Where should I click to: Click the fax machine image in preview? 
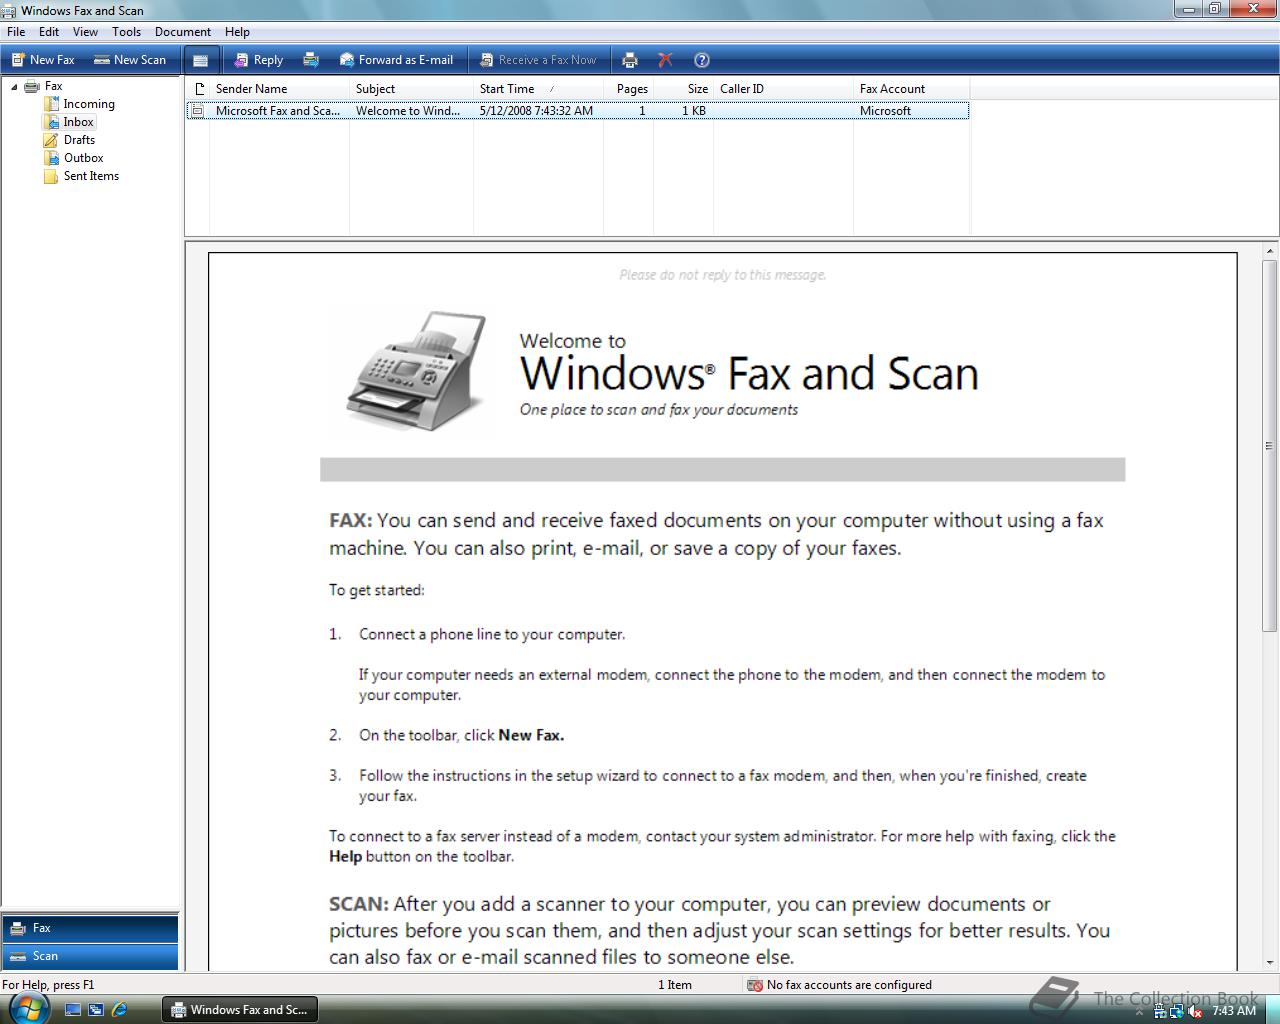coord(416,371)
